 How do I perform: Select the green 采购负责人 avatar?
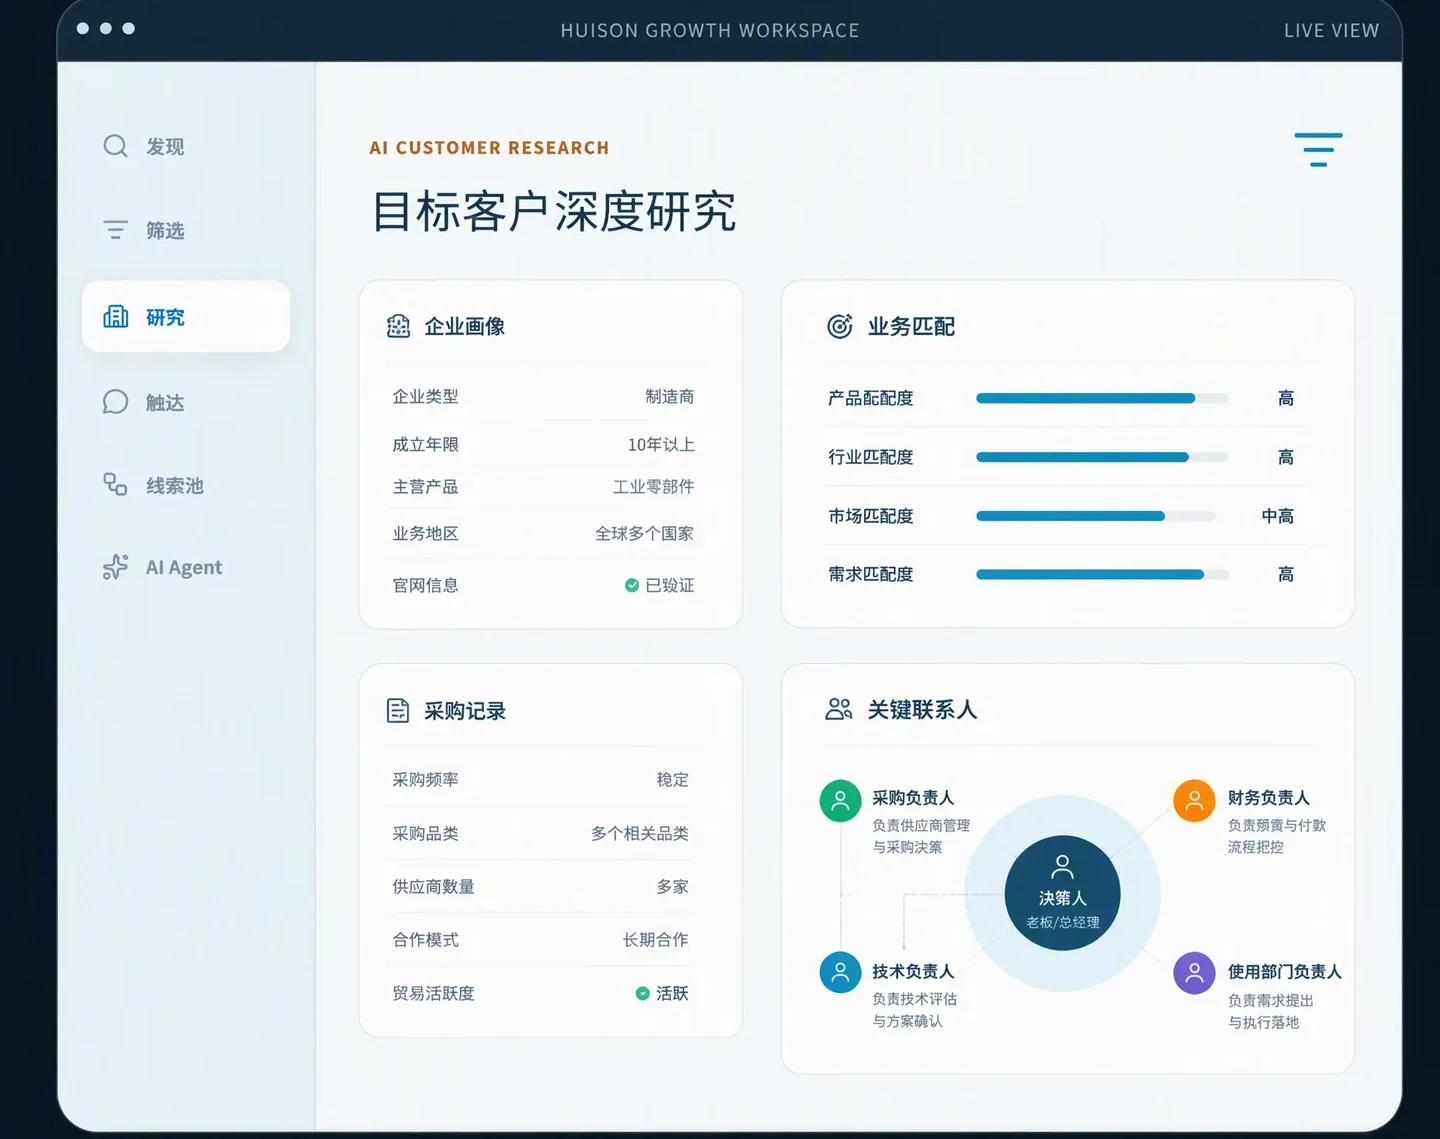pos(840,800)
